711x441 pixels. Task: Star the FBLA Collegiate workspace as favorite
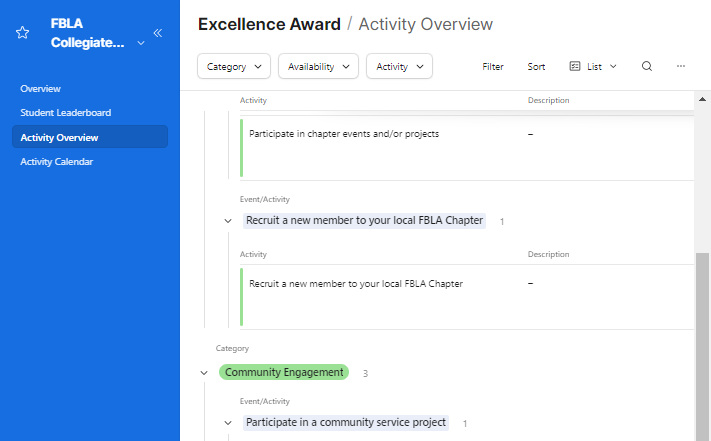click(x=22, y=33)
